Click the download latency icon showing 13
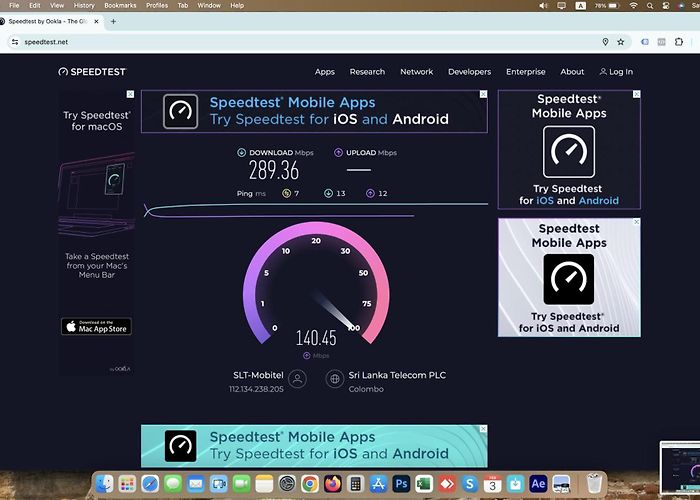The height and width of the screenshot is (500, 700). tap(328, 193)
